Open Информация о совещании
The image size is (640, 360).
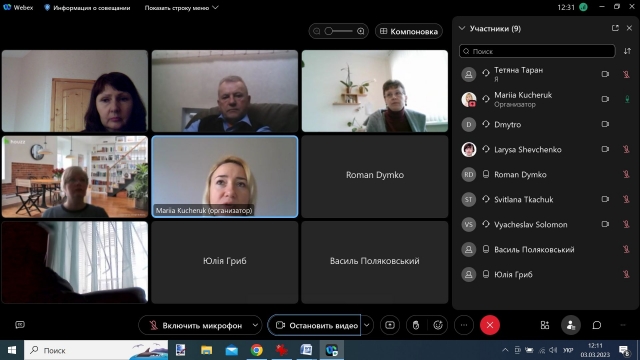pos(87,8)
